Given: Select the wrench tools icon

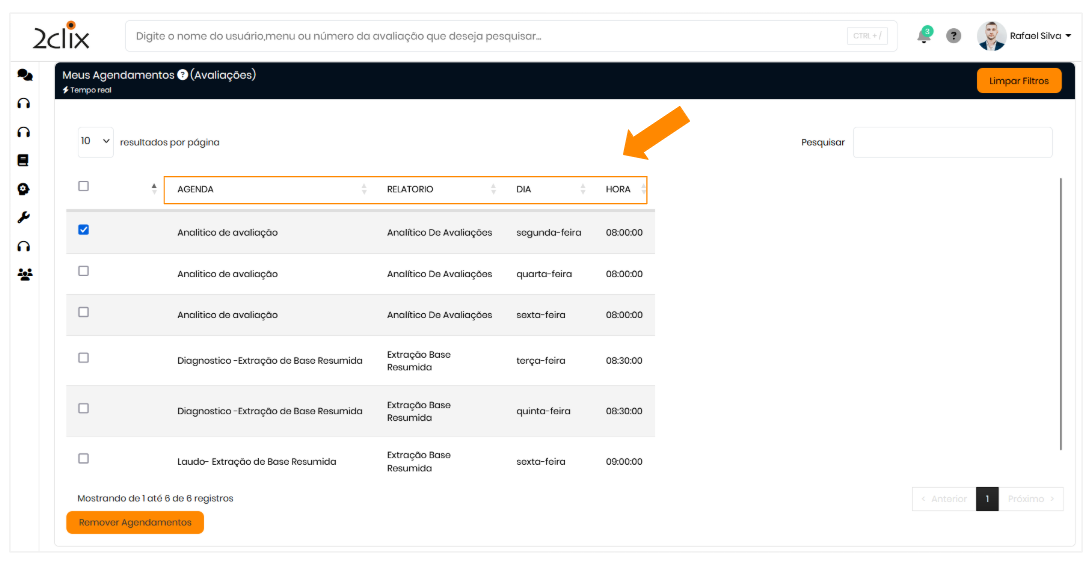Looking at the screenshot, I should coord(24,217).
